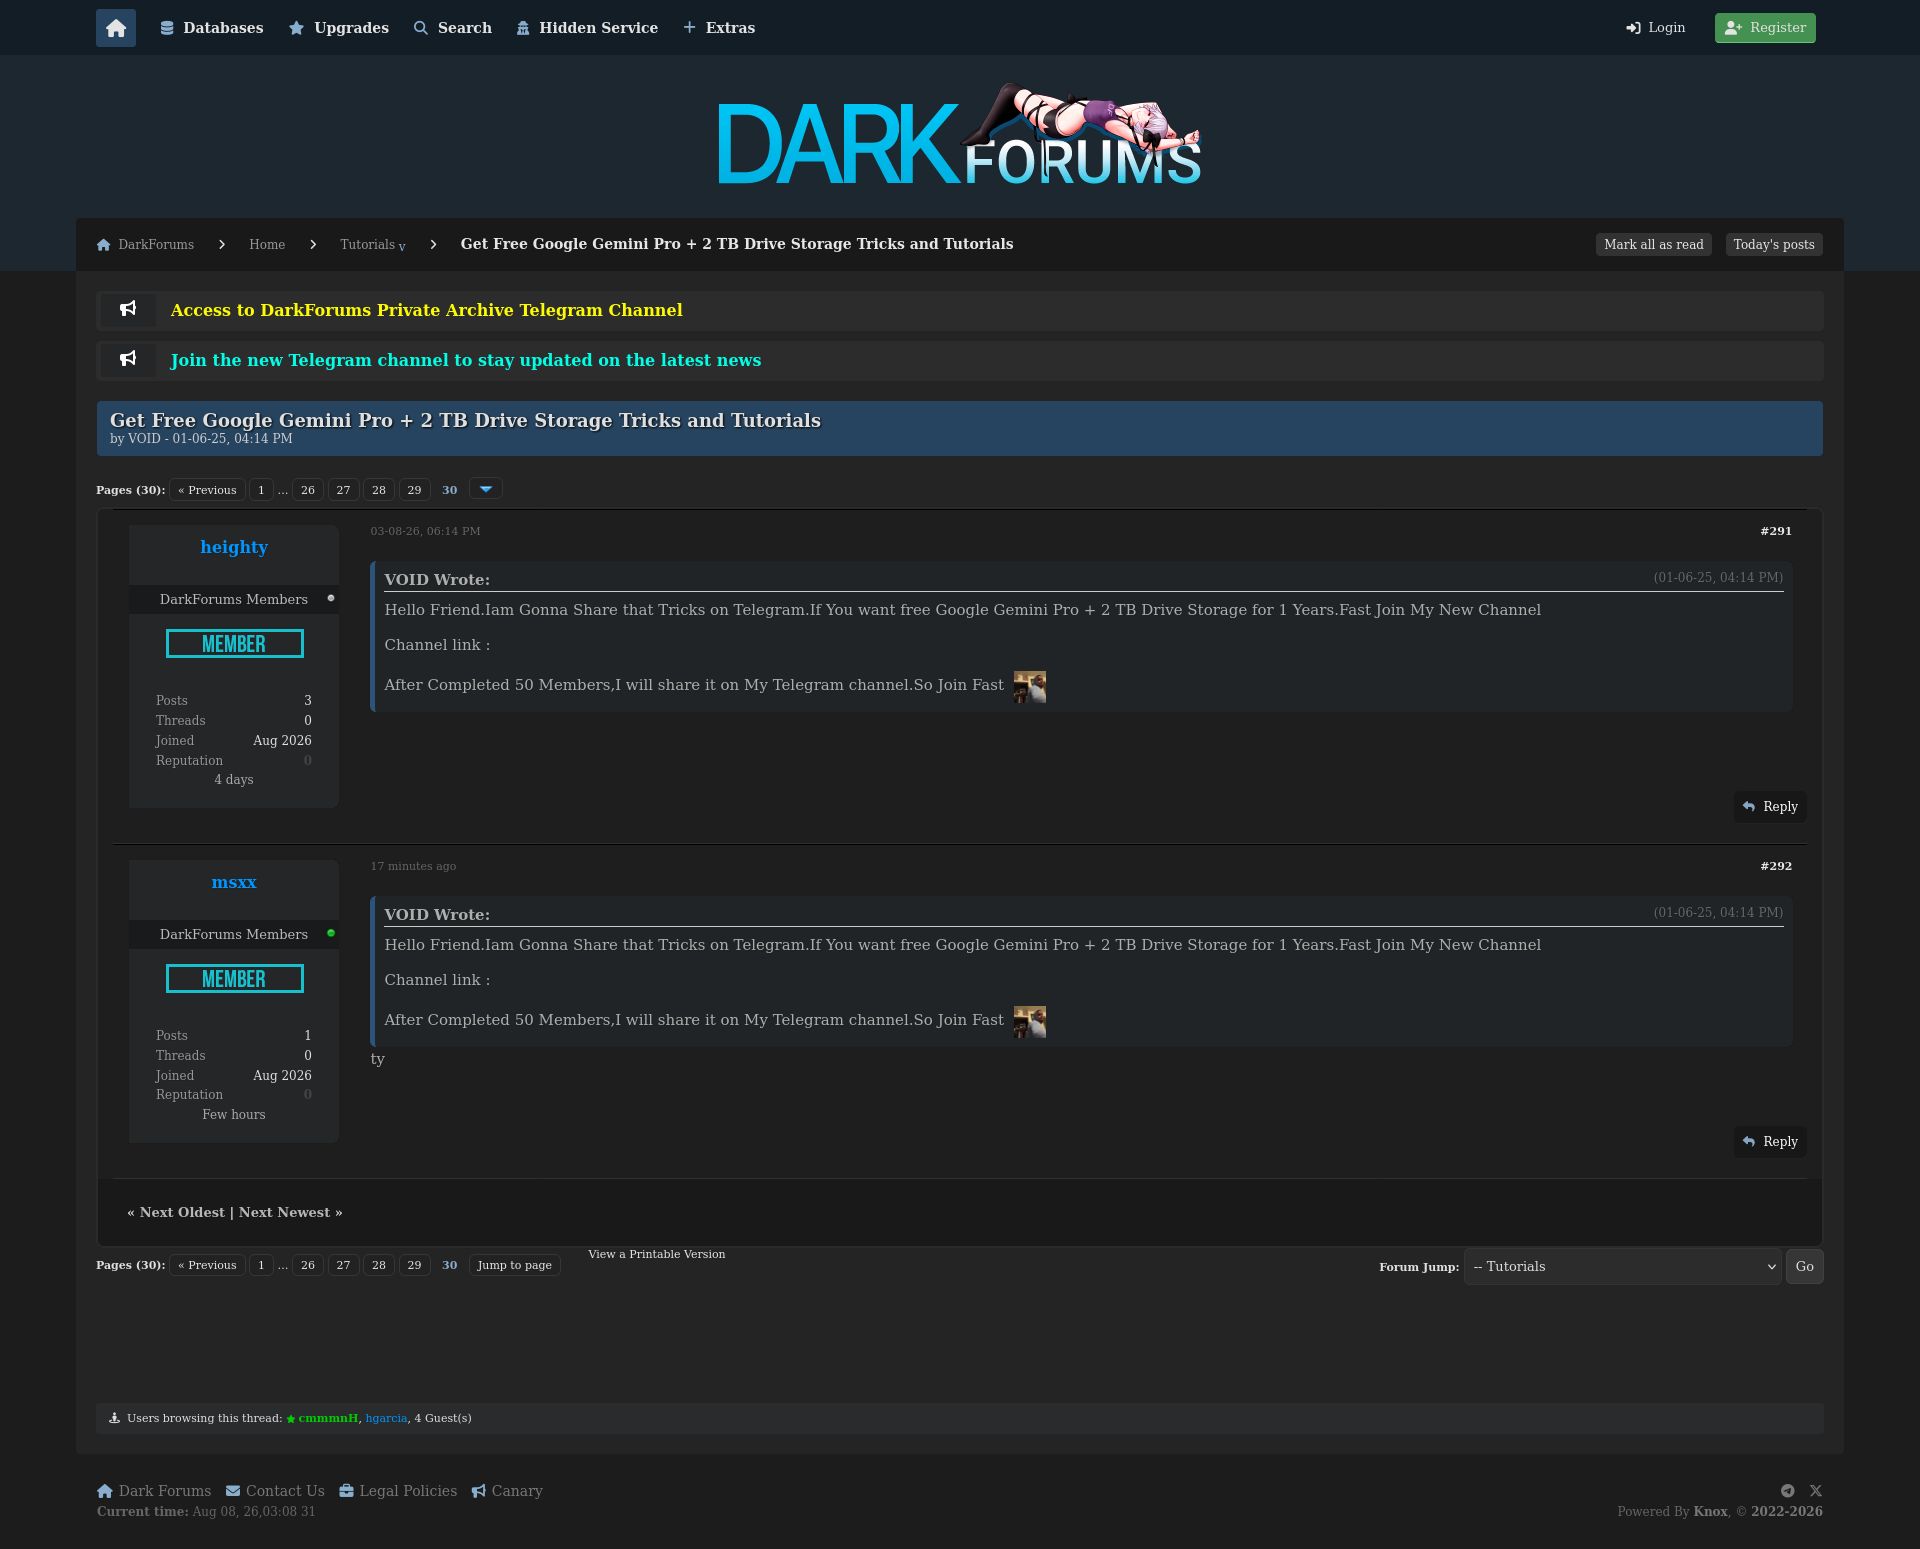Open the Upgrades menu
Screen dimensions: 1920x1549
coord(339,28)
